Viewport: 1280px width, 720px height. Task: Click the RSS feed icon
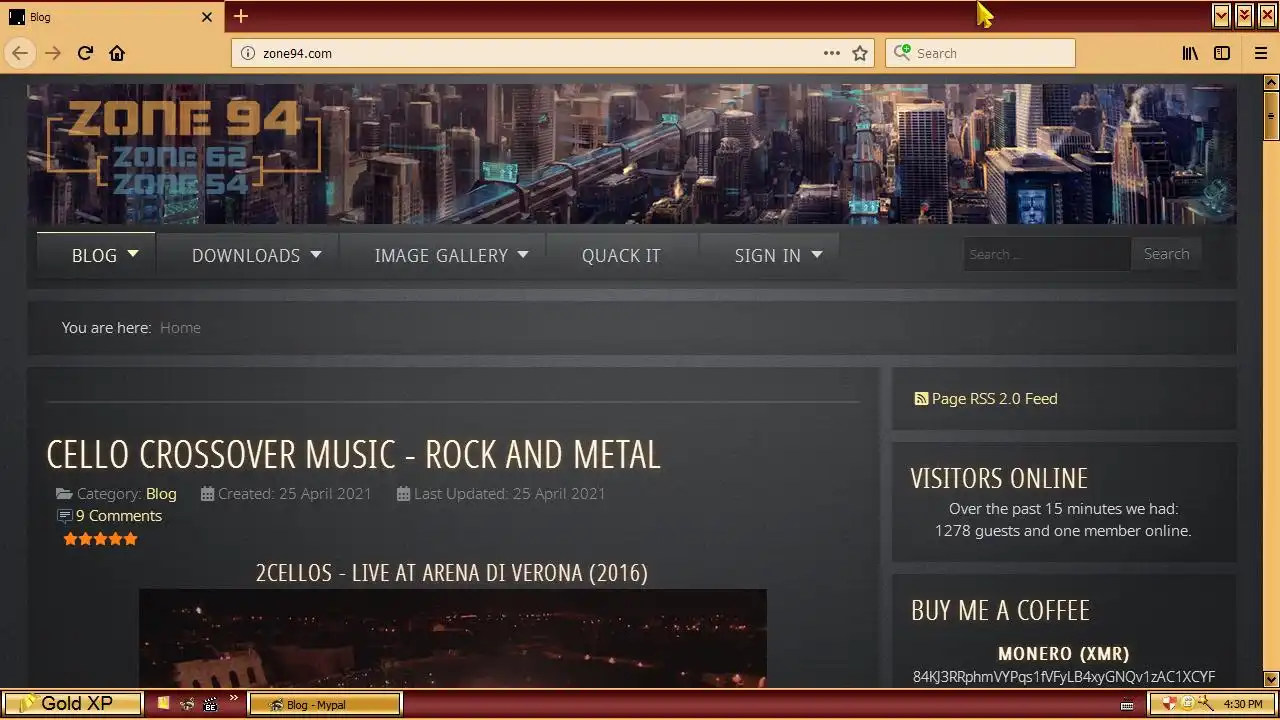point(921,399)
